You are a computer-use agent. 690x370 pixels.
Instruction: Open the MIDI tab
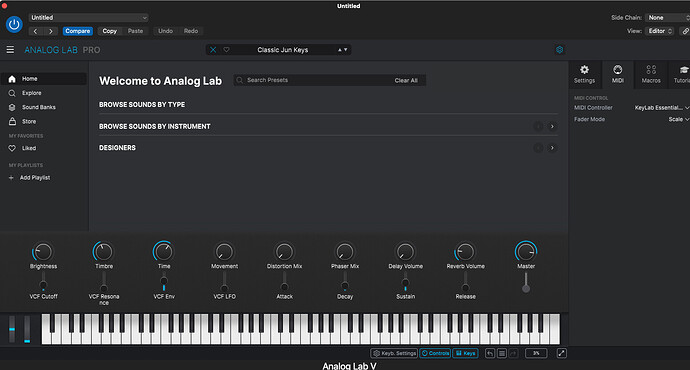(x=618, y=74)
